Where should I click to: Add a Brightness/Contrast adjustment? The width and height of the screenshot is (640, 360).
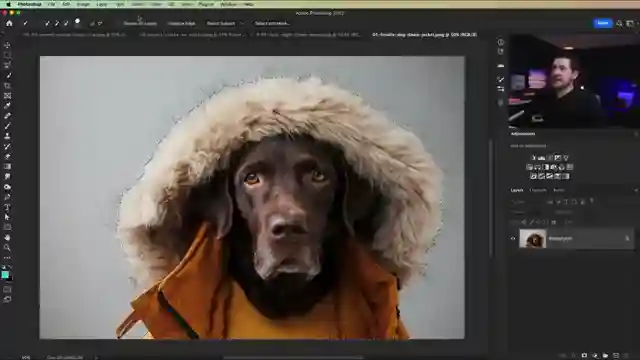point(533,158)
